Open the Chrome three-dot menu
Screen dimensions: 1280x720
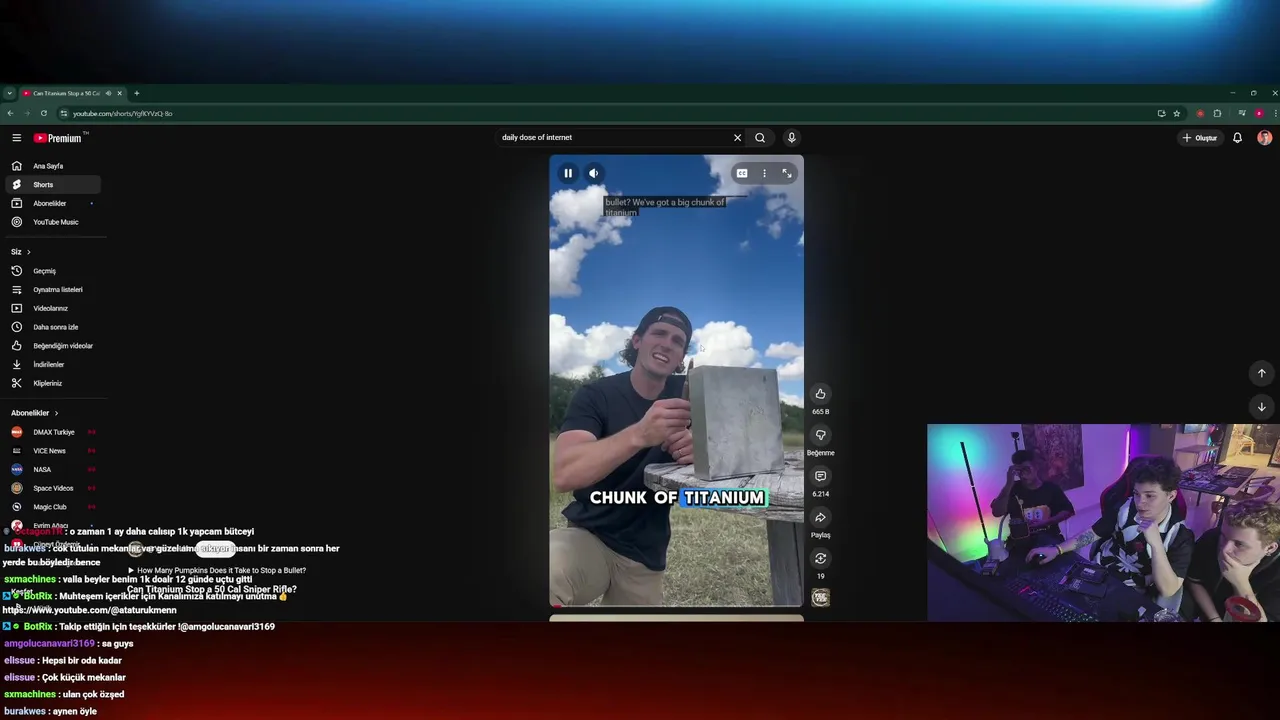point(1274,113)
